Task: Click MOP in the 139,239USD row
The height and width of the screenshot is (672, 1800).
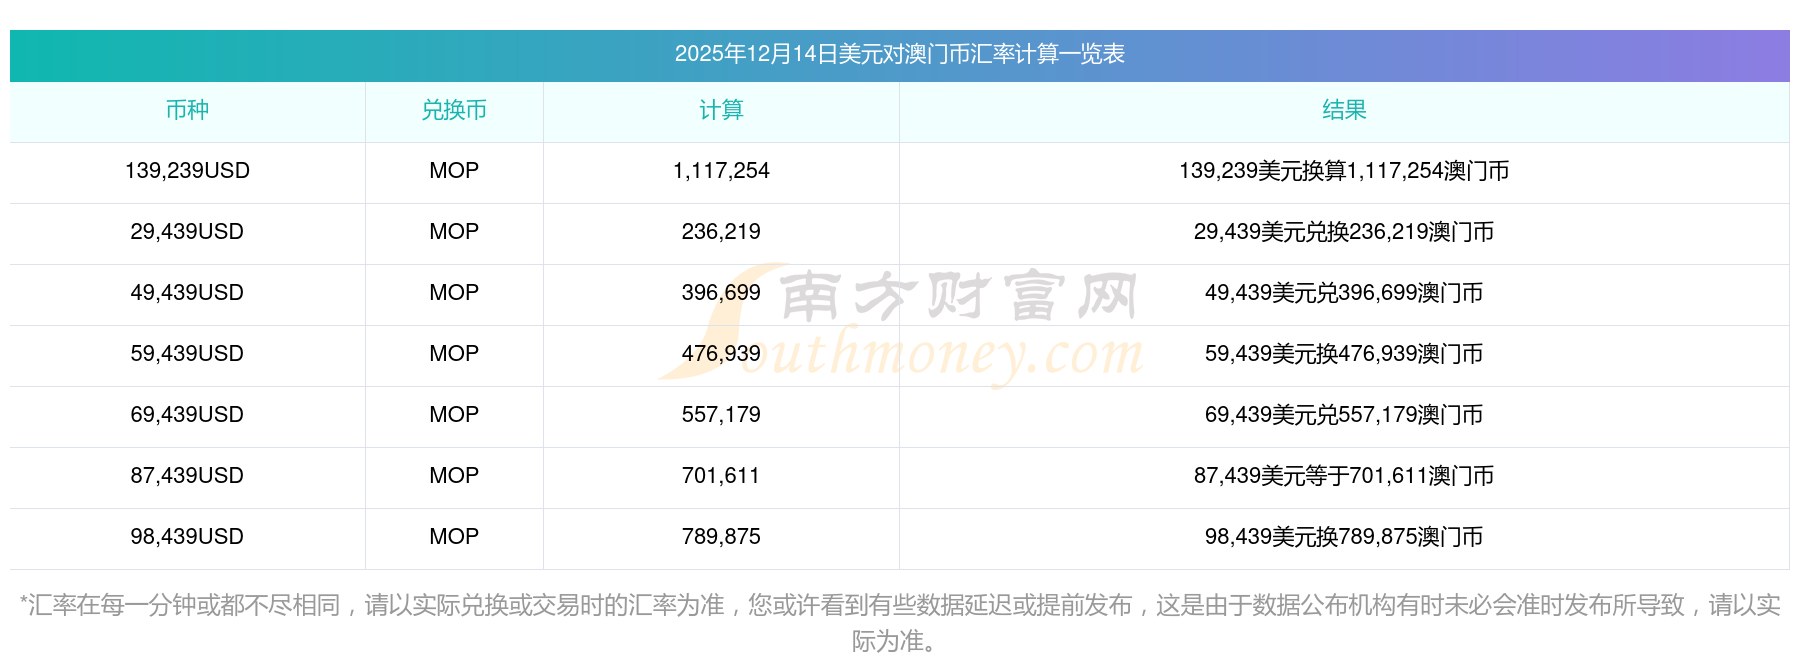Action: coord(454,171)
